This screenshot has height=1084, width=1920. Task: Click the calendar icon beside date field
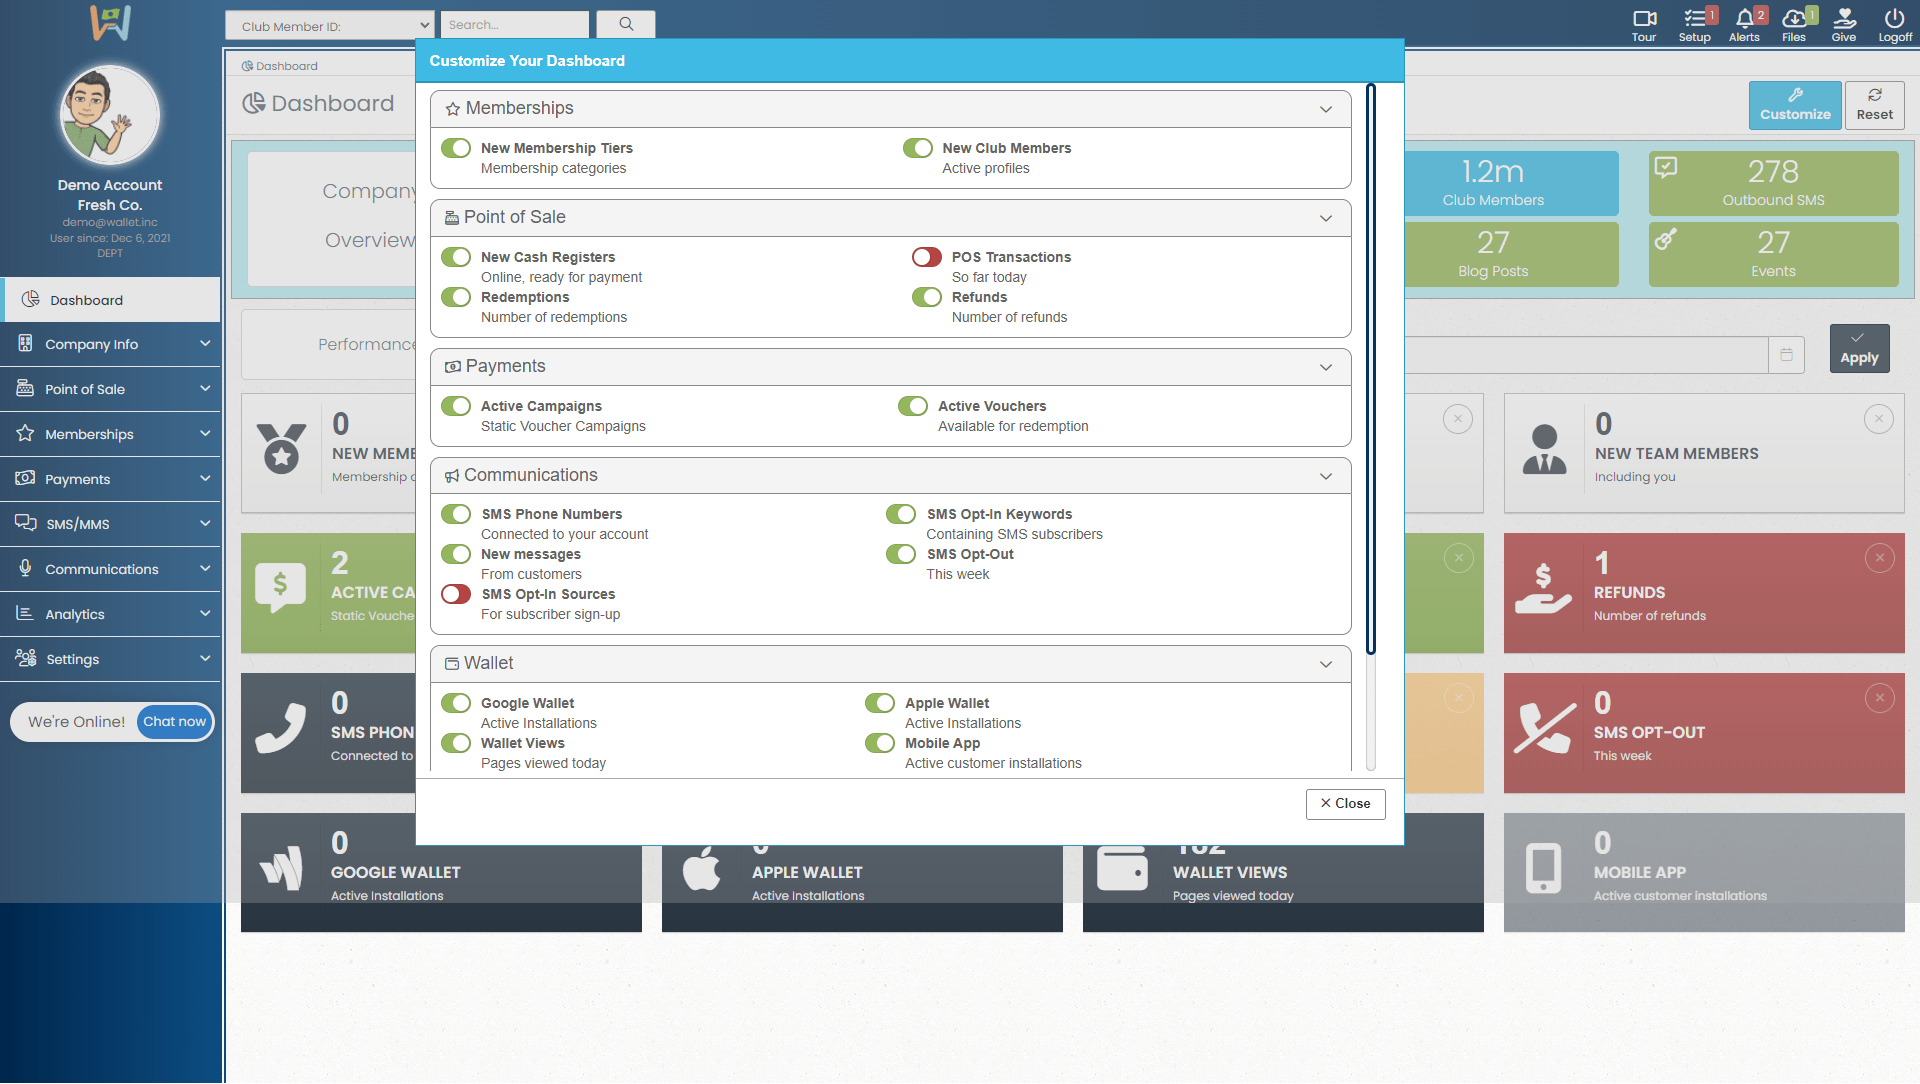pos(1786,355)
